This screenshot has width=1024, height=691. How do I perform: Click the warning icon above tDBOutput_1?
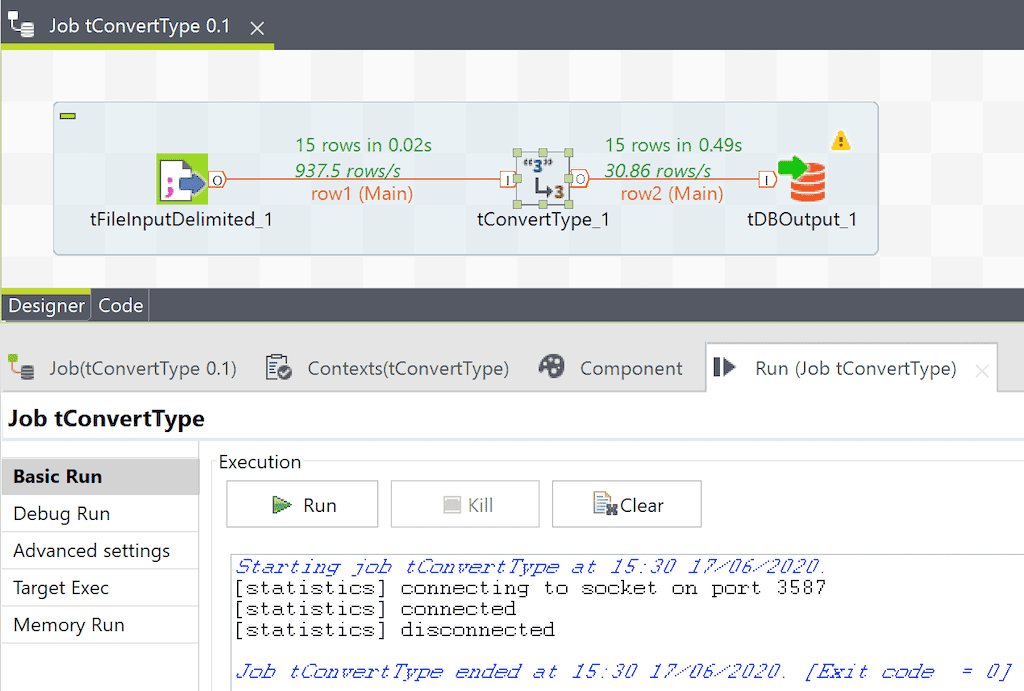pos(840,141)
